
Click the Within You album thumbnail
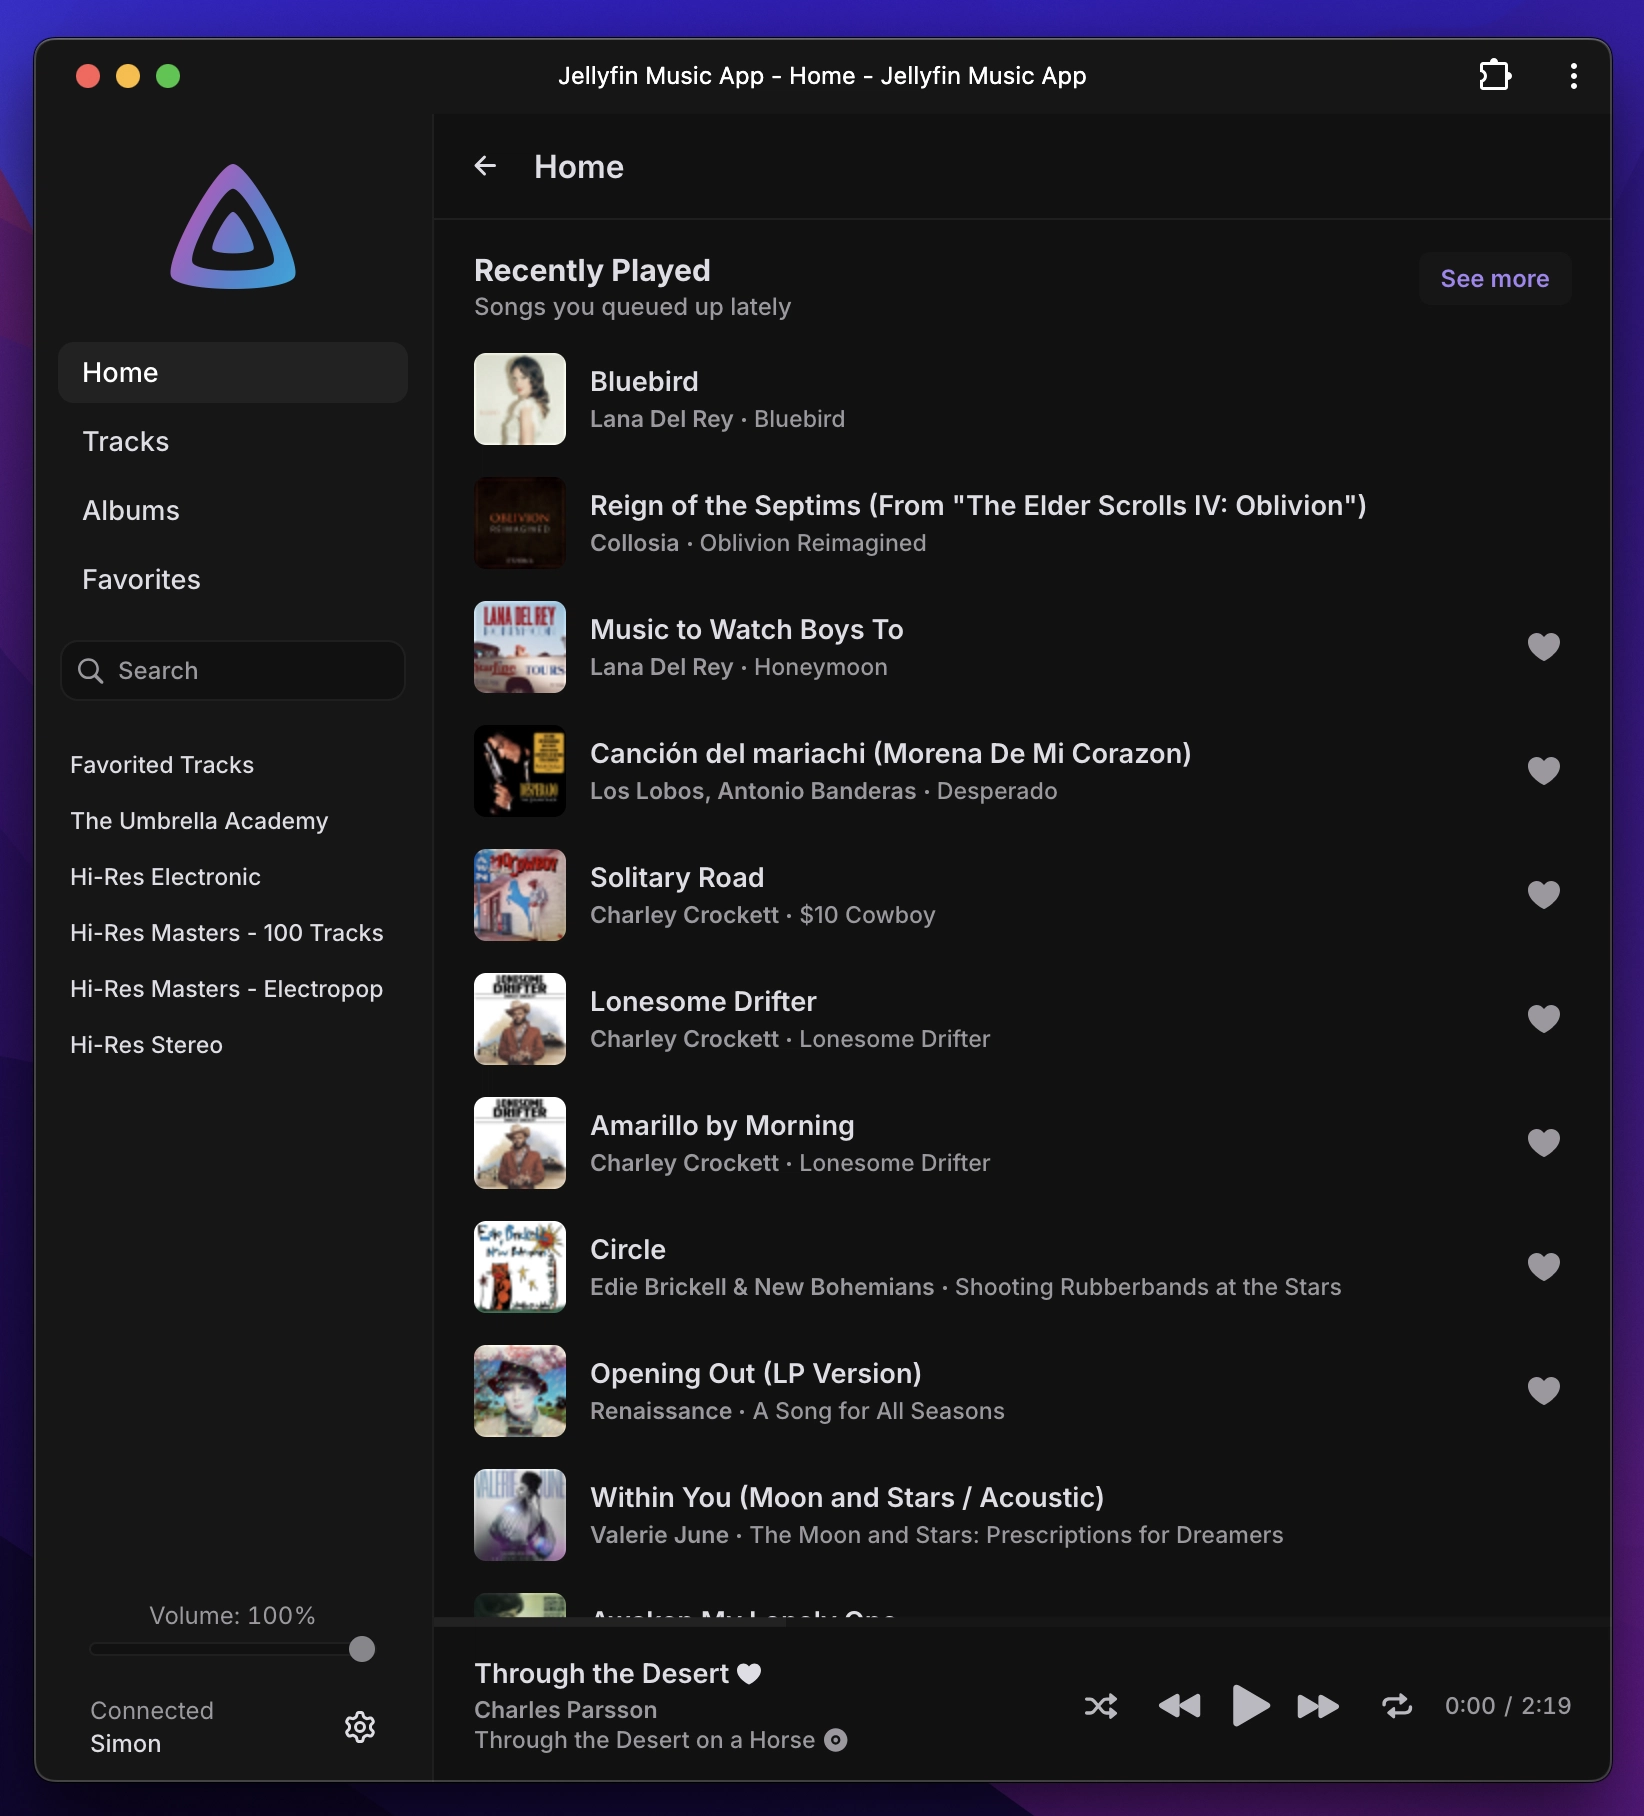(520, 1515)
